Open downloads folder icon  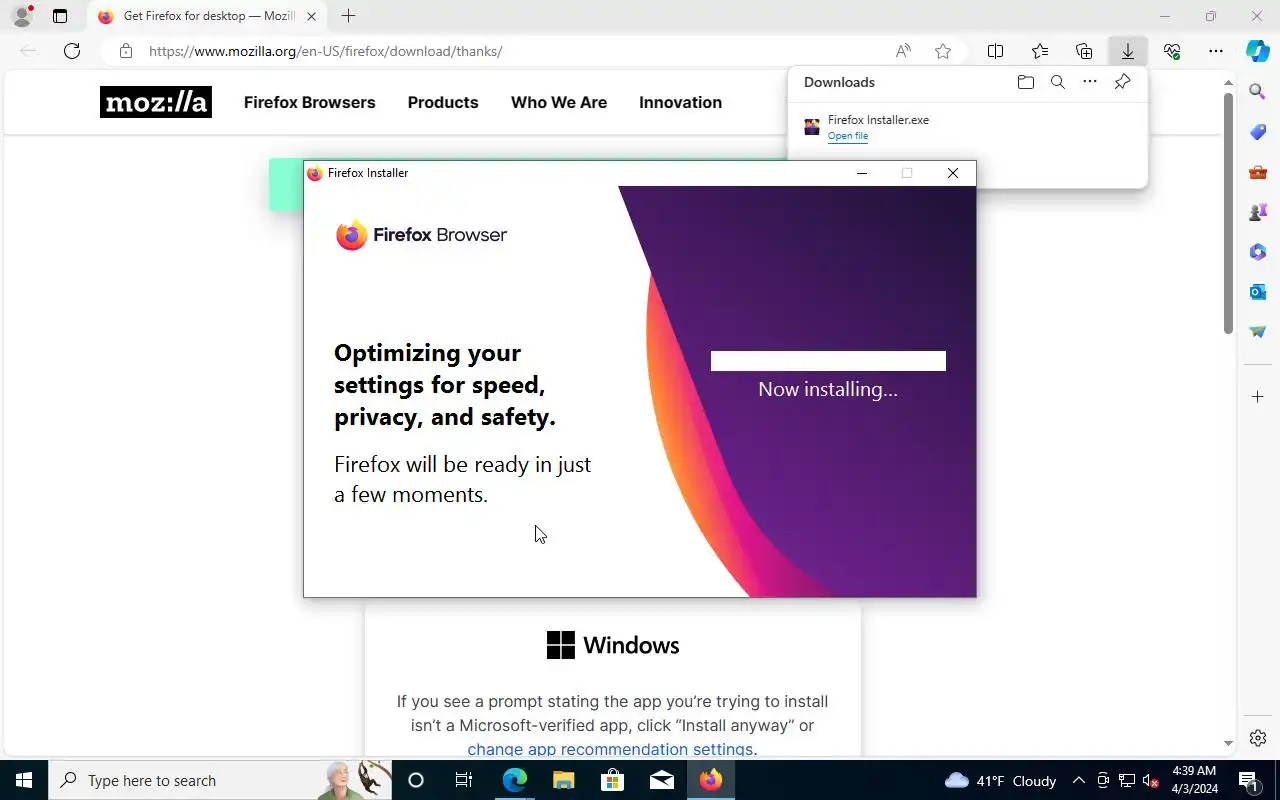point(1025,82)
